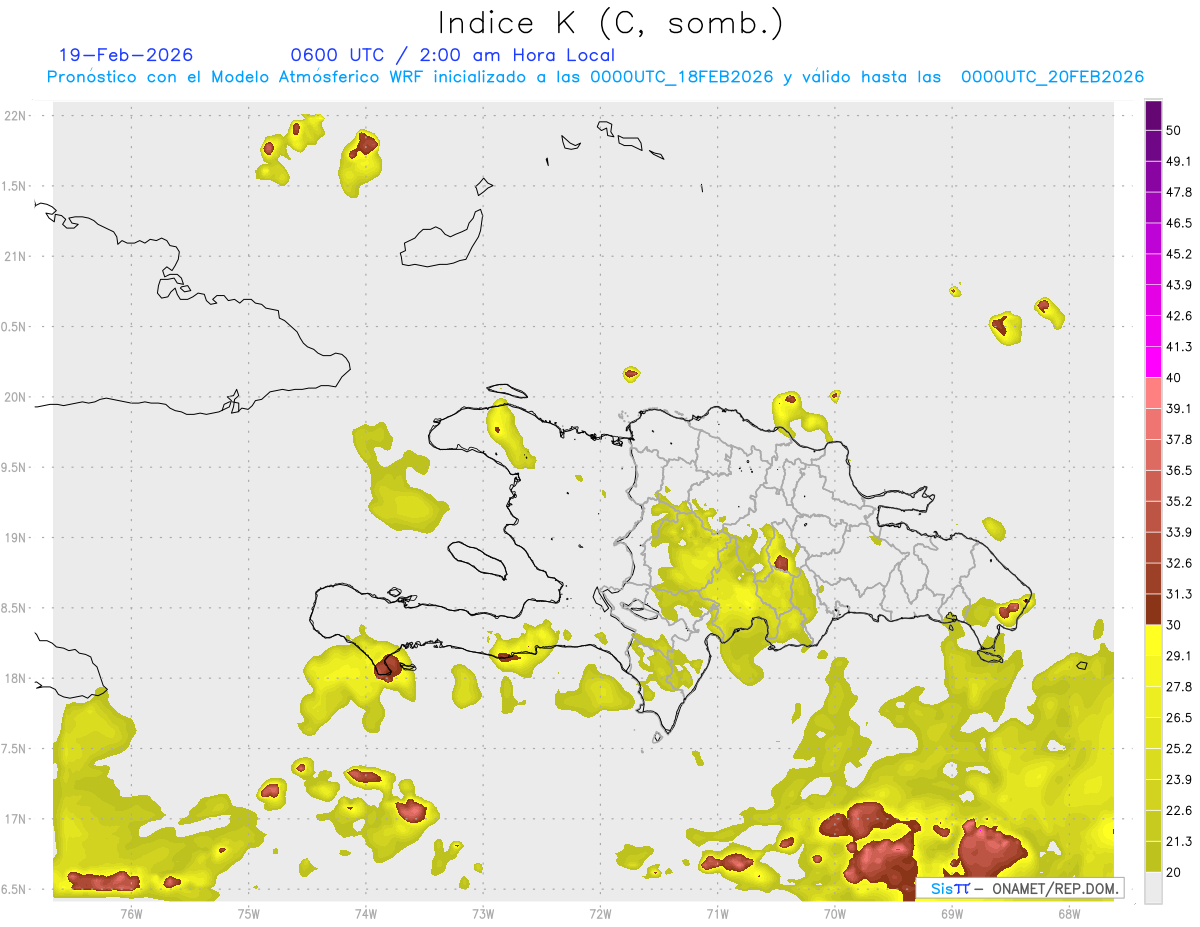
Task: Click the colorbar value '22.6'
Action: [1179, 811]
